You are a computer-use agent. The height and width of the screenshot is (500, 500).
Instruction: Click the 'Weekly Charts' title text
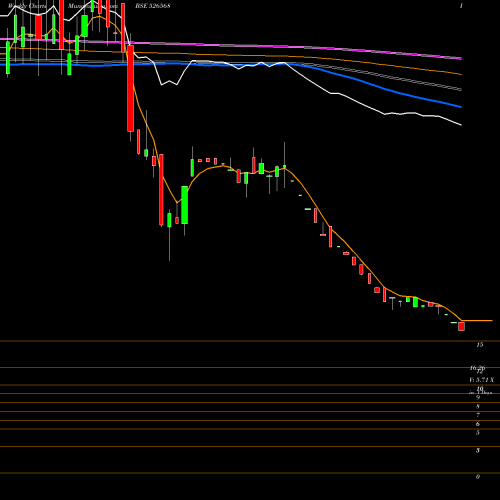click(x=28, y=6)
